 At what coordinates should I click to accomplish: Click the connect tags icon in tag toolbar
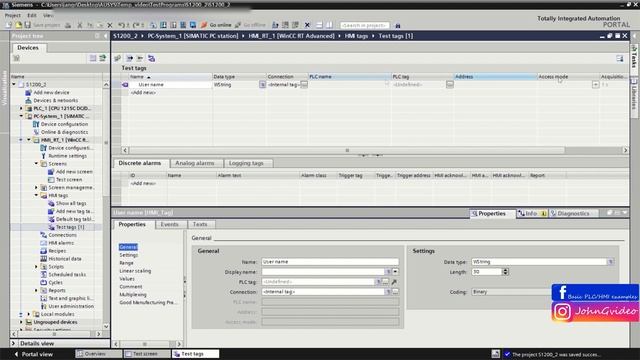click(x=151, y=58)
